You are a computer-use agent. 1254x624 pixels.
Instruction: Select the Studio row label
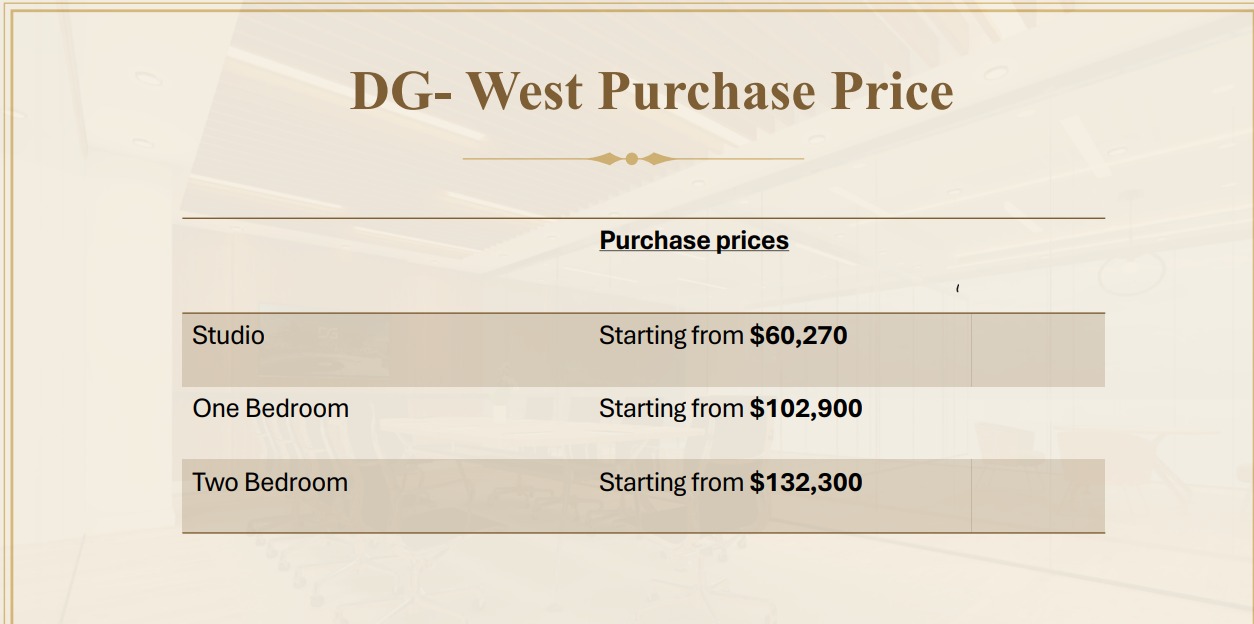click(229, 335)
